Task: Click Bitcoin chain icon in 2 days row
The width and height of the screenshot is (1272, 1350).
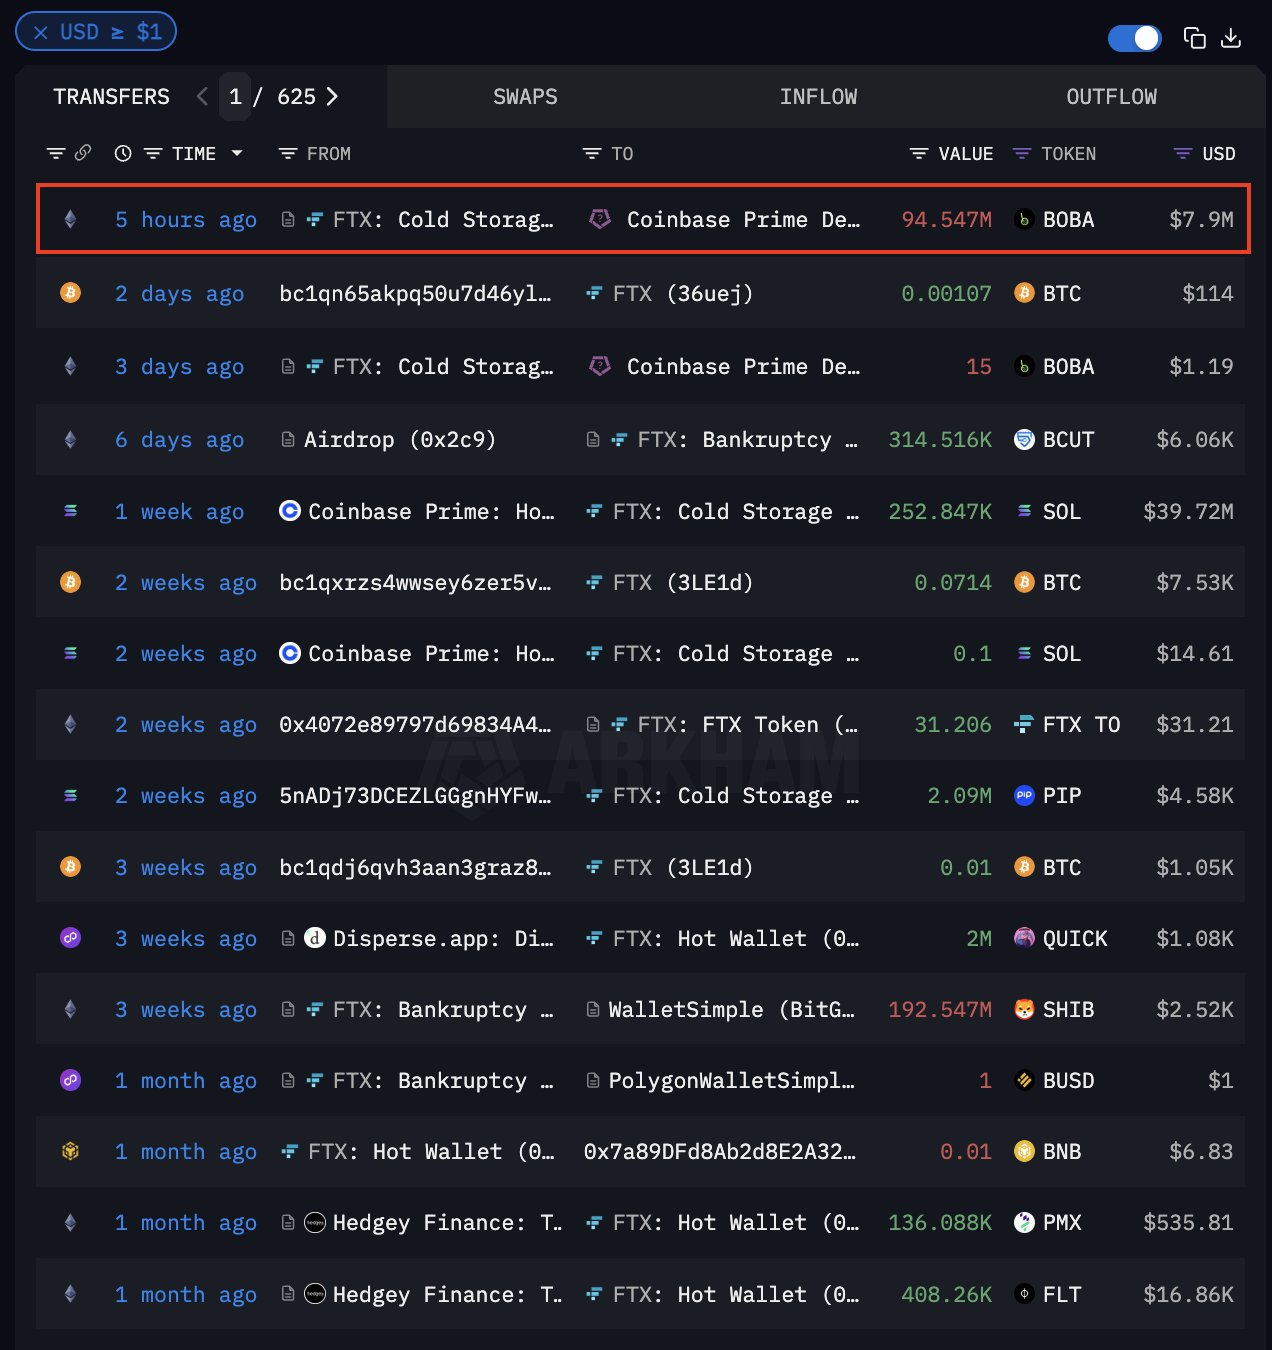Action: point(70,293)
